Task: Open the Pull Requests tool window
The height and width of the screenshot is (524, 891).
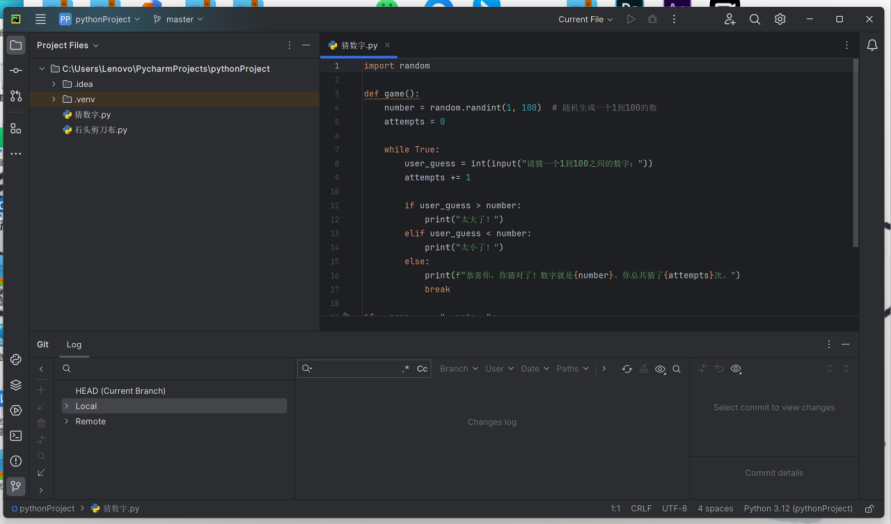Action: (16, 96)
